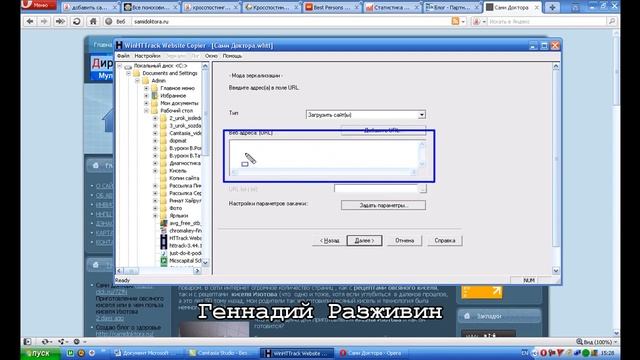
Task: Click inside the Web addresses URL text area
Action: (324, 154)
